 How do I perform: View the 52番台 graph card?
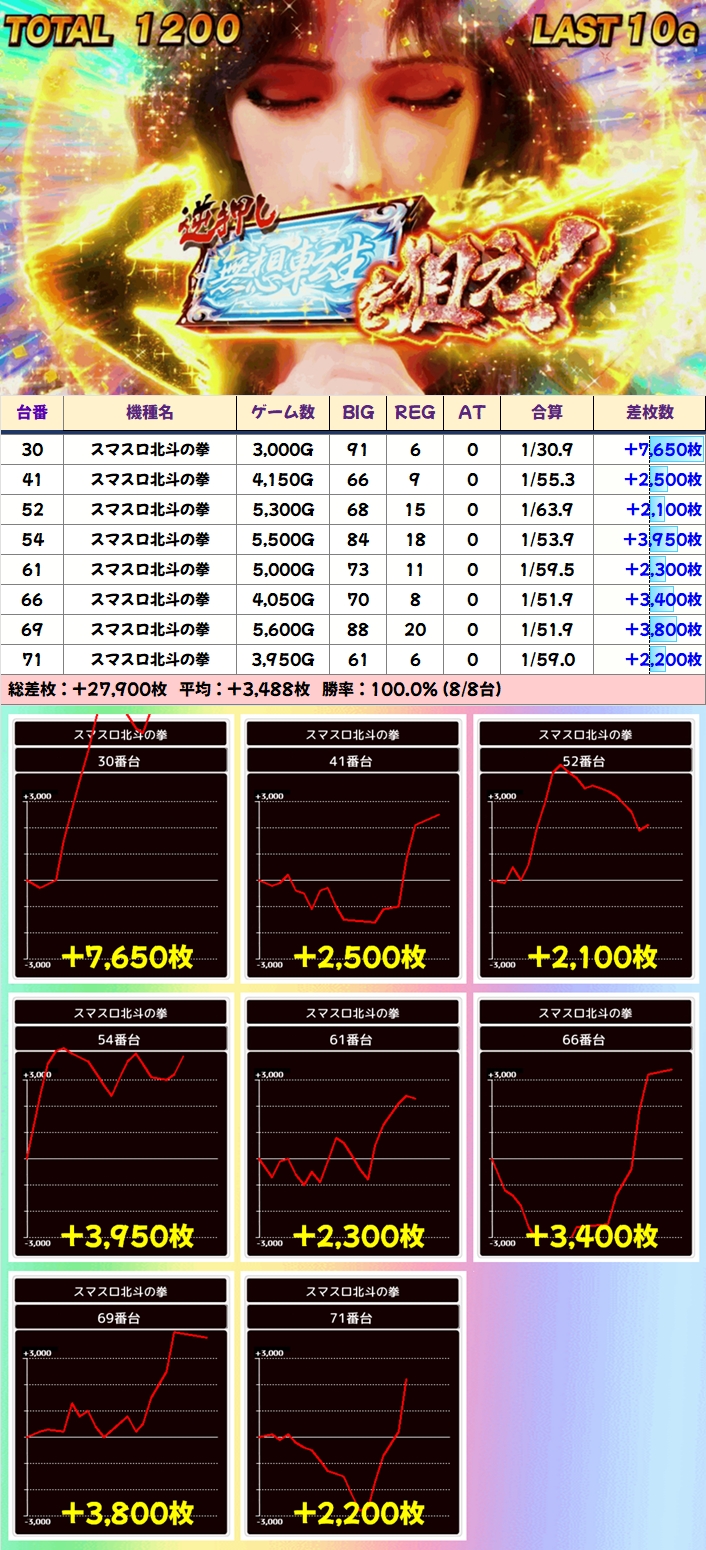click(585, 850)
